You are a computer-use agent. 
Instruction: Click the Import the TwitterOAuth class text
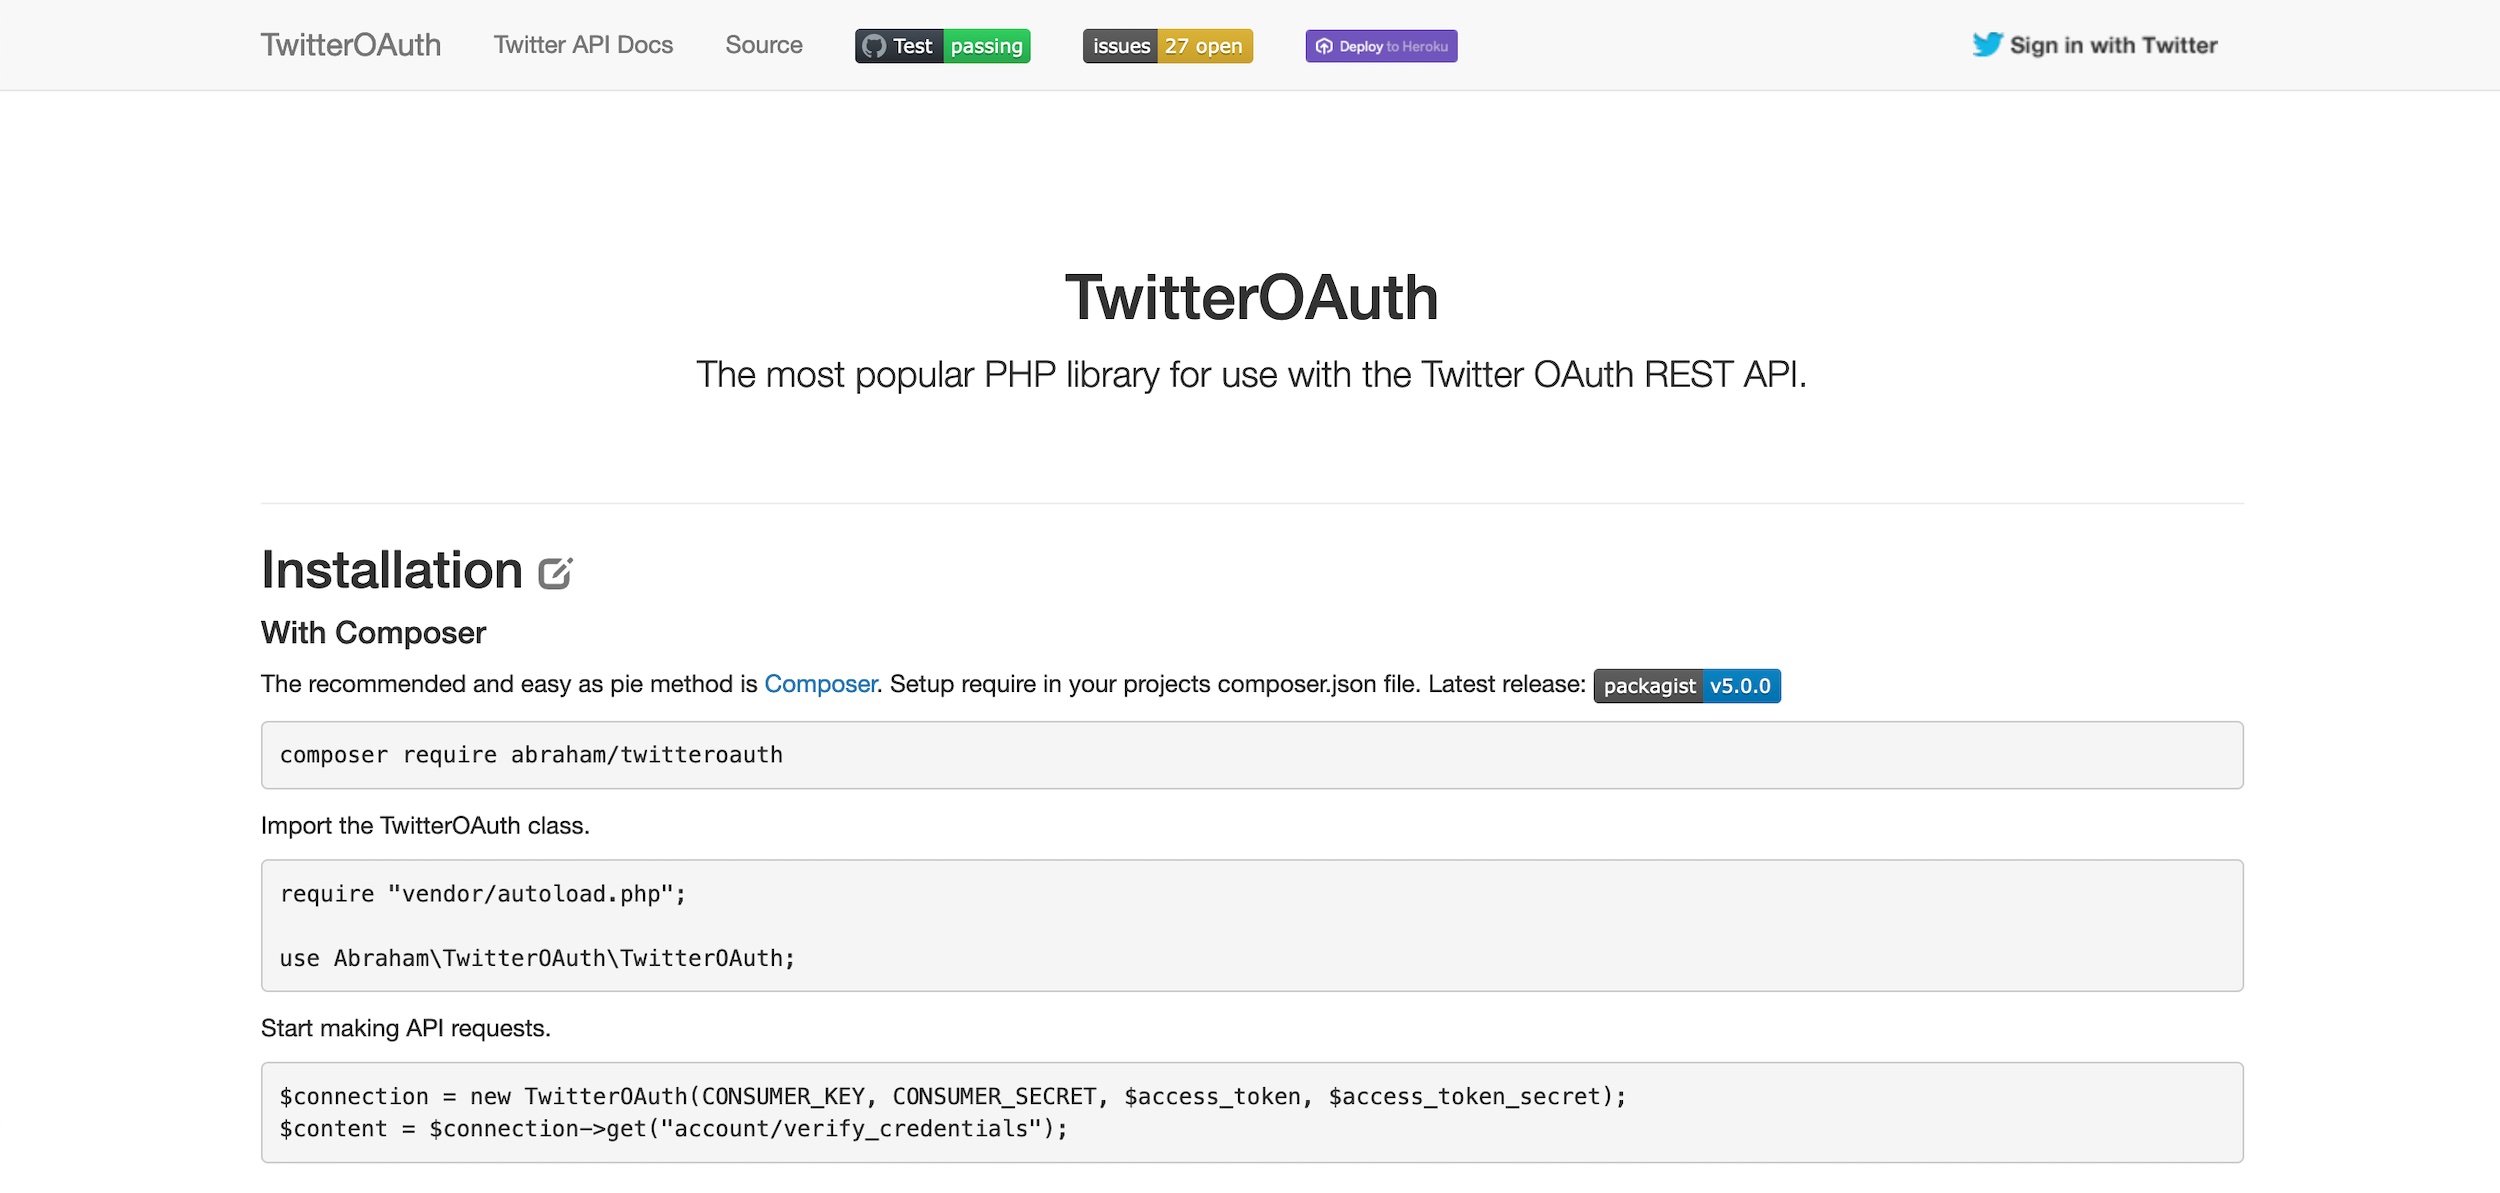point(425,826)
